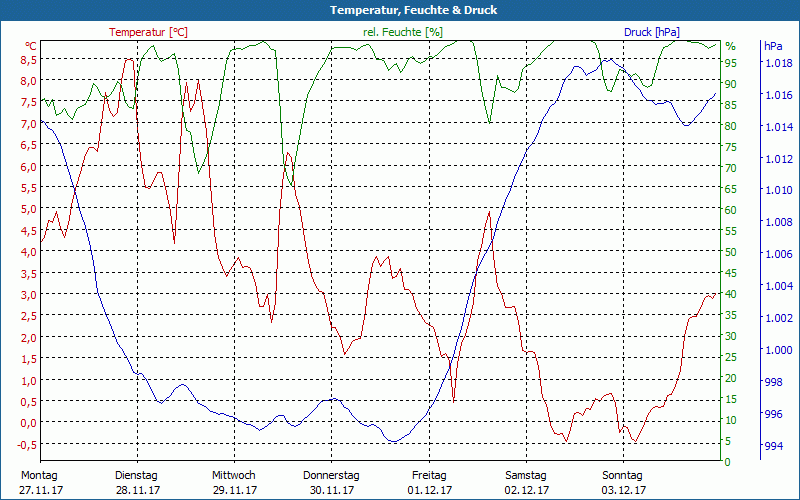Click the date '28.11.17'
The width and height of the screenshot is (800, 500).
click(138, 490)
